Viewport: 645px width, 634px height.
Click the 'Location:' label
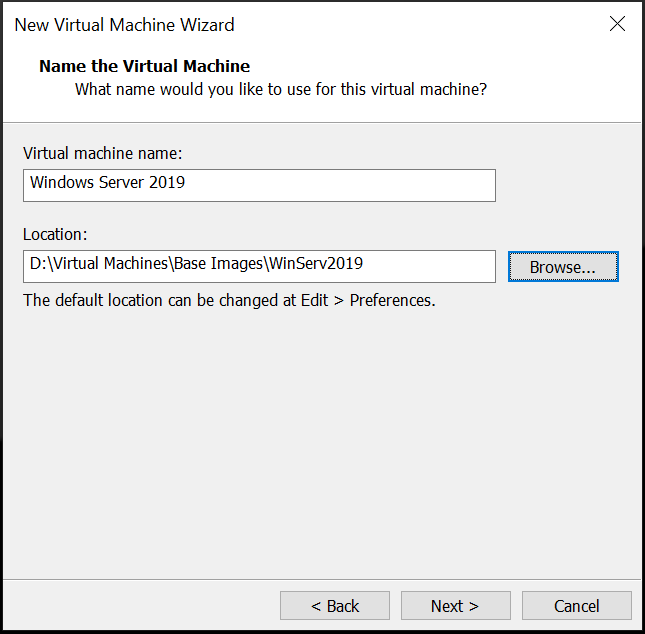56,234
